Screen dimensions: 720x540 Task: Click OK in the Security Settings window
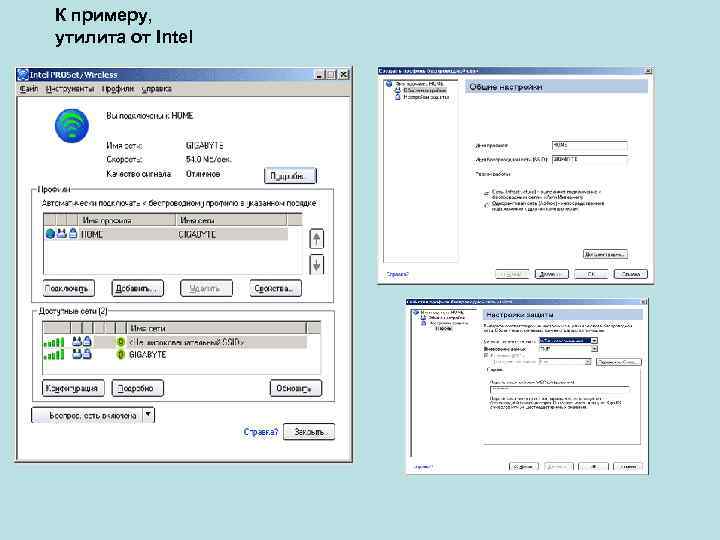tap(593, 467)
